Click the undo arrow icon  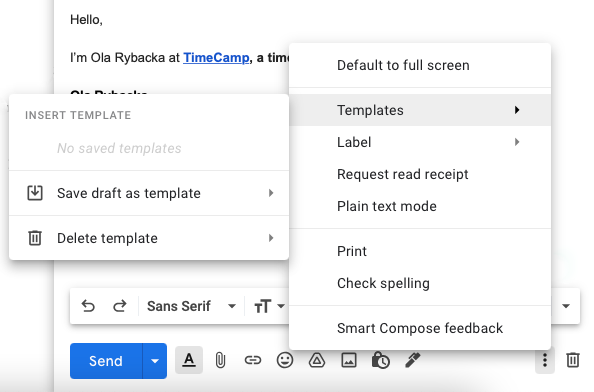pyautogui.click(x=88, y=306)
